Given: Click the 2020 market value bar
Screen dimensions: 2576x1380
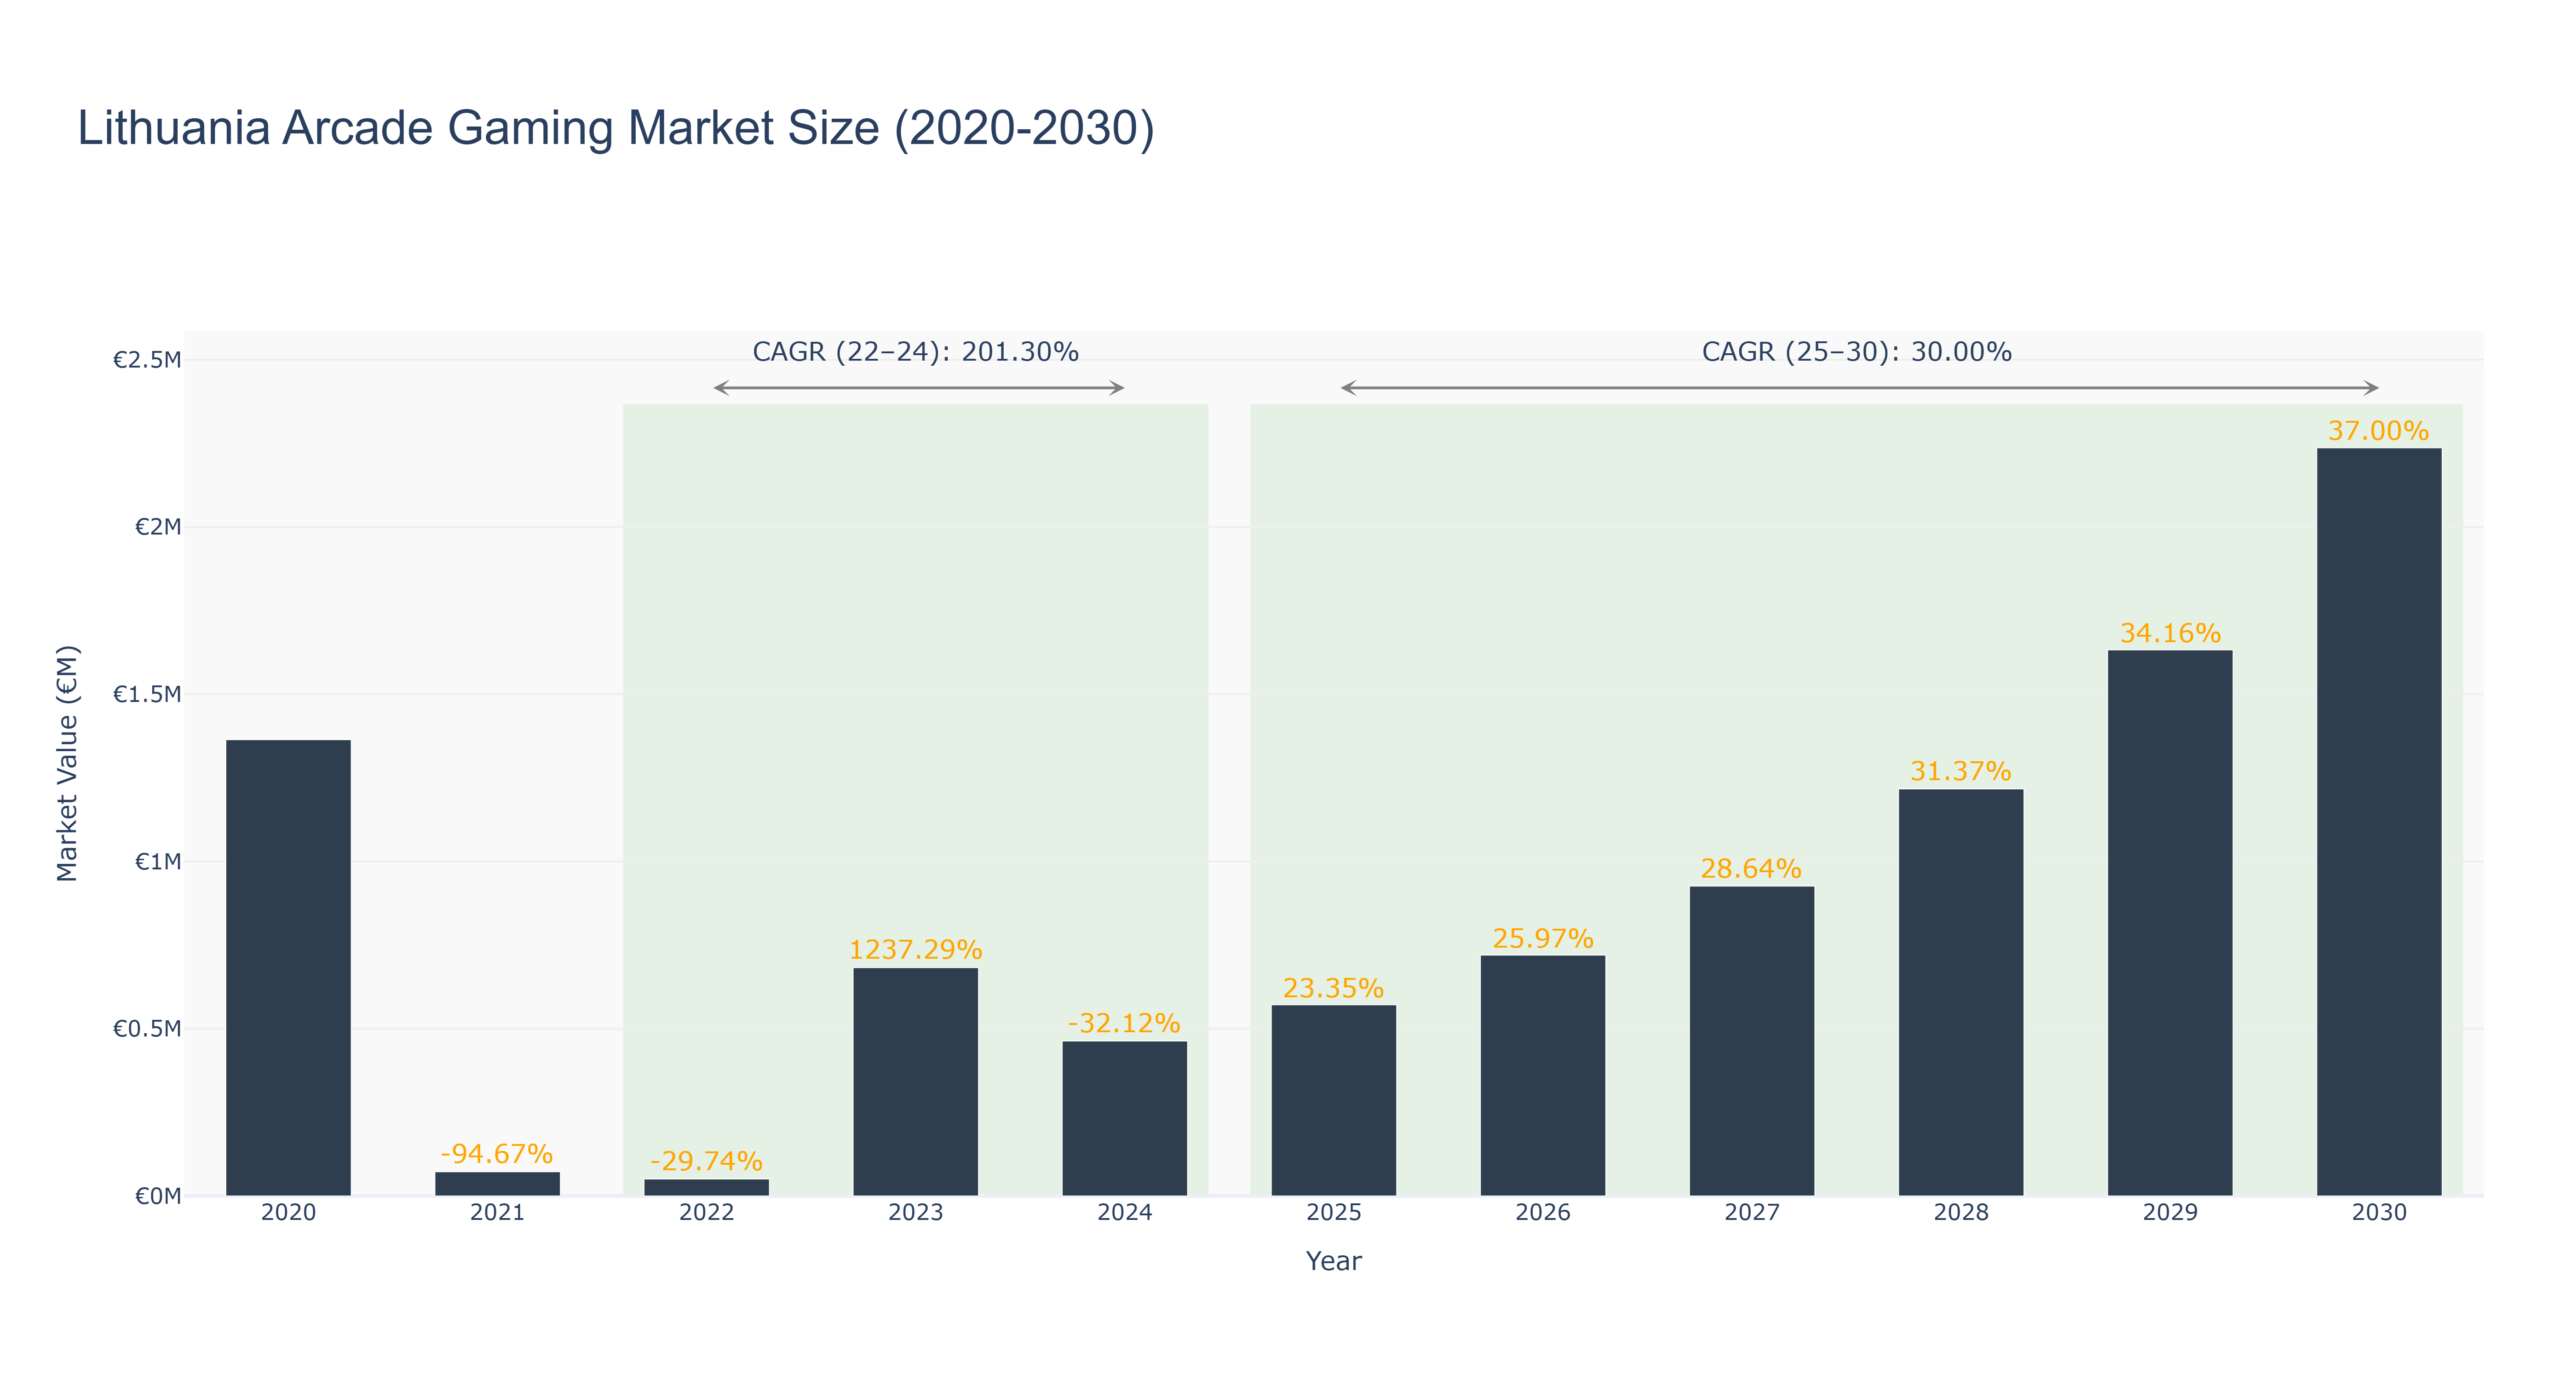Looking at the screenshot, I should coord(288,967).
